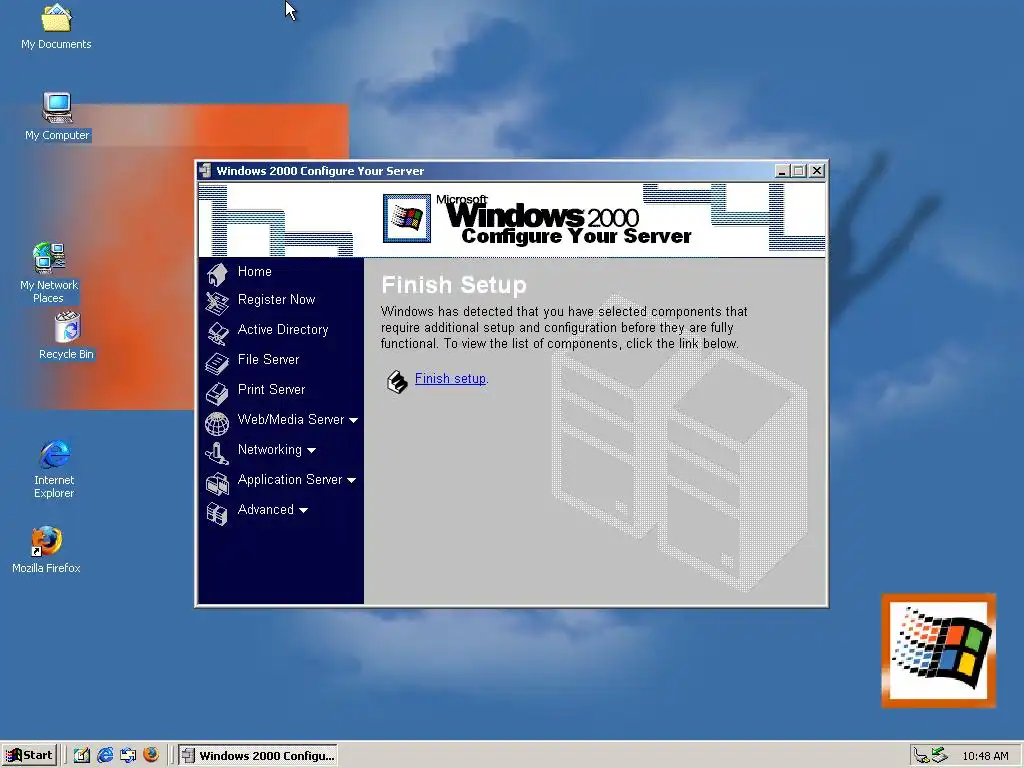Click the 10:48 AM taskbar clock
Image resolution: width=1024 pixels, height=768 pixels.
pos(985,756)
